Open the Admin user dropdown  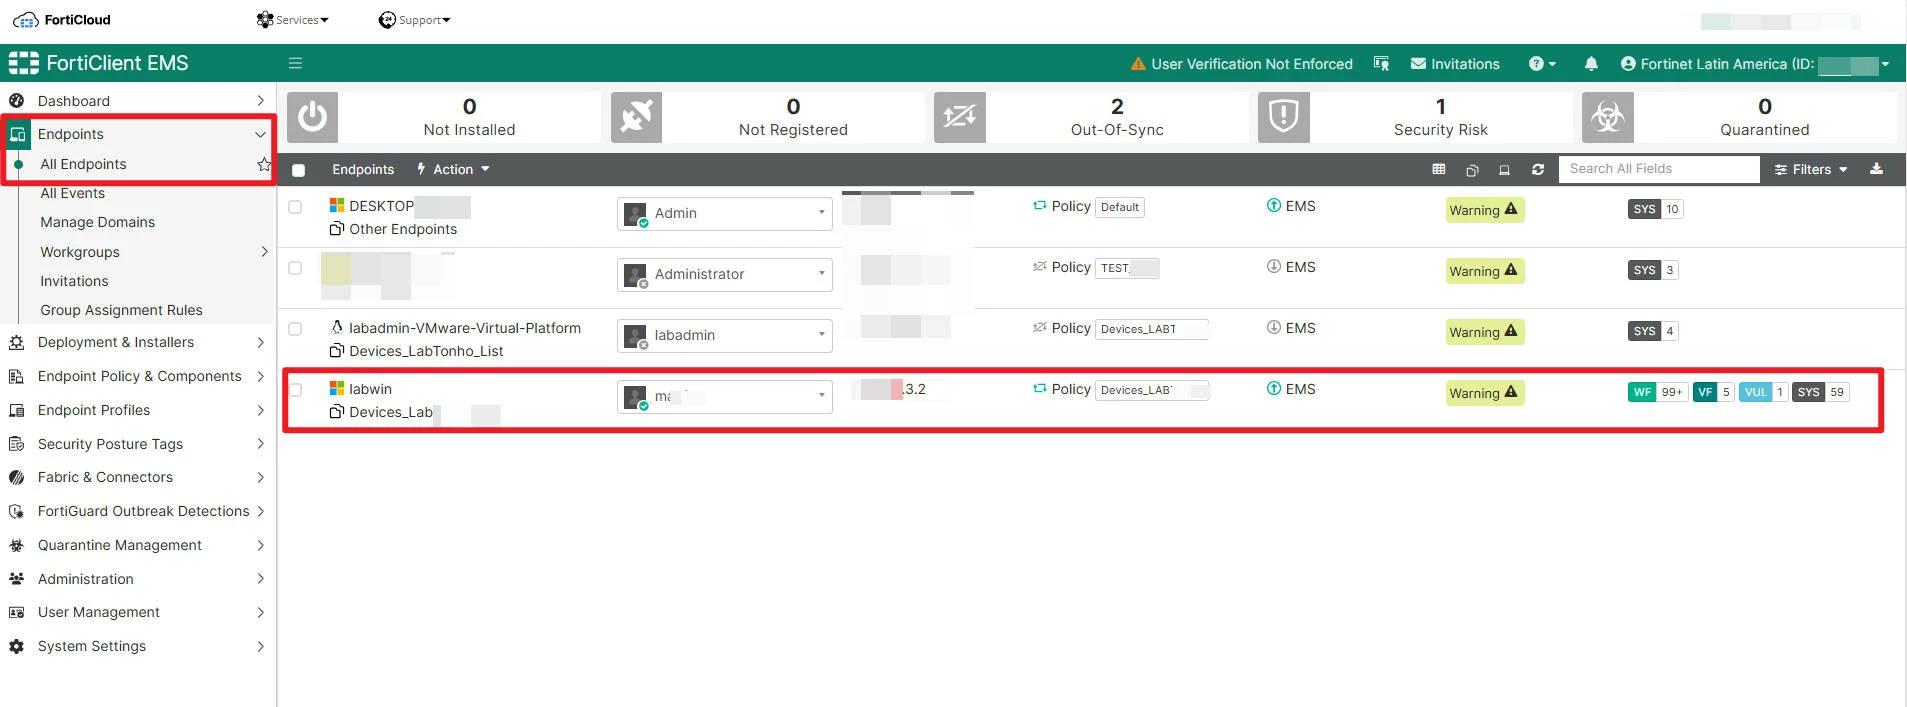[x=725, y=213]
